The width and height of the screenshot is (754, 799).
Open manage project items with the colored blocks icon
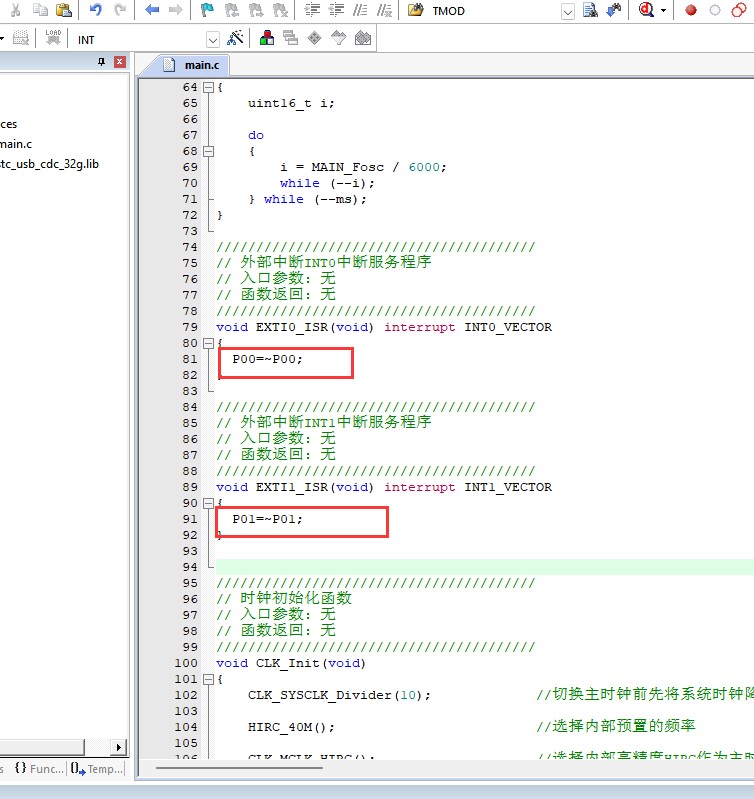coord(266,38)
